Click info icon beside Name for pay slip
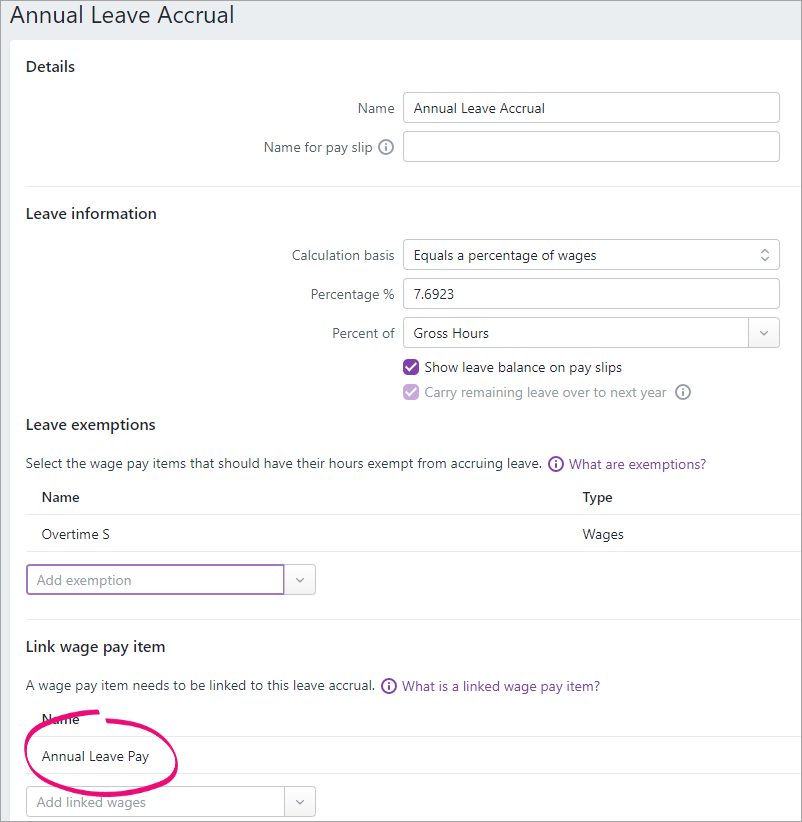Image resolution: width=802 pixels, height=822 pixels. pyautogui.click(x=386, y=147)
